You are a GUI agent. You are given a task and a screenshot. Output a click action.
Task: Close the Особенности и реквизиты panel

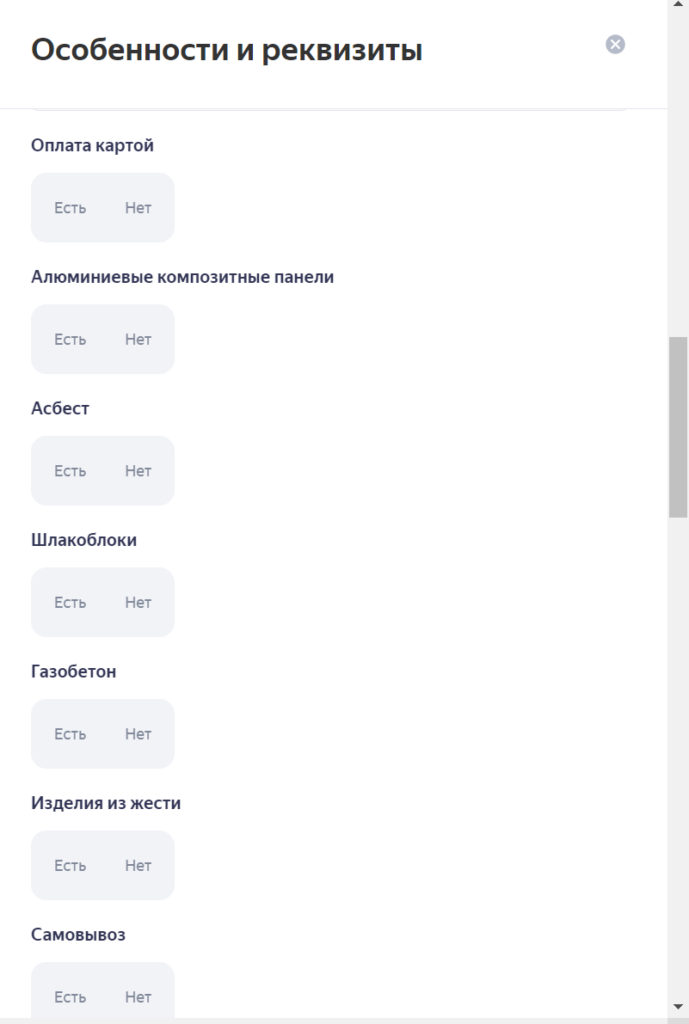(615, 44)
